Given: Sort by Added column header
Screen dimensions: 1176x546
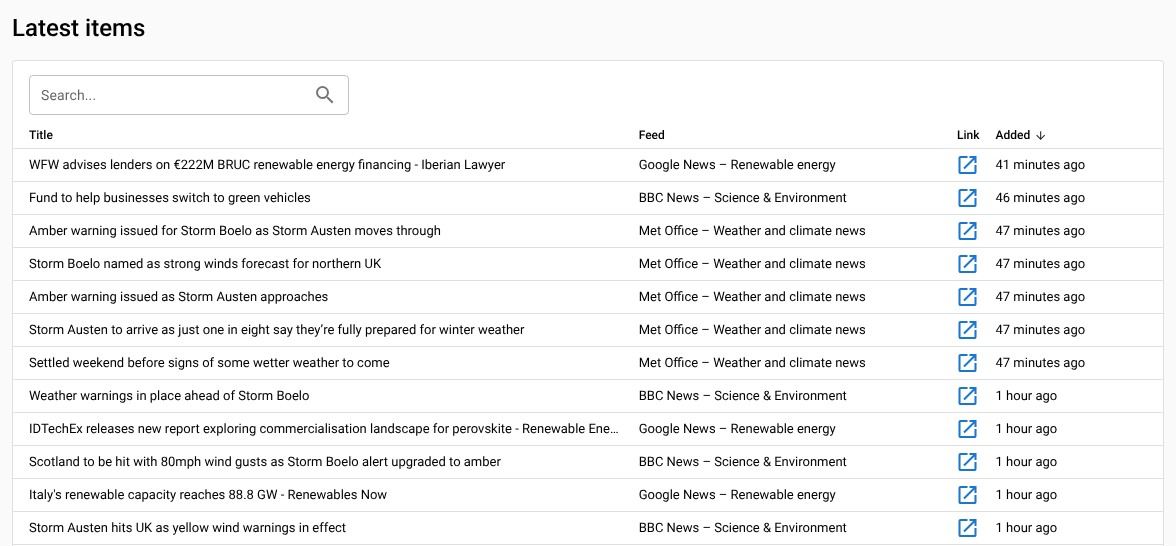Looking at the screenshot, I should coord(1012,135).
